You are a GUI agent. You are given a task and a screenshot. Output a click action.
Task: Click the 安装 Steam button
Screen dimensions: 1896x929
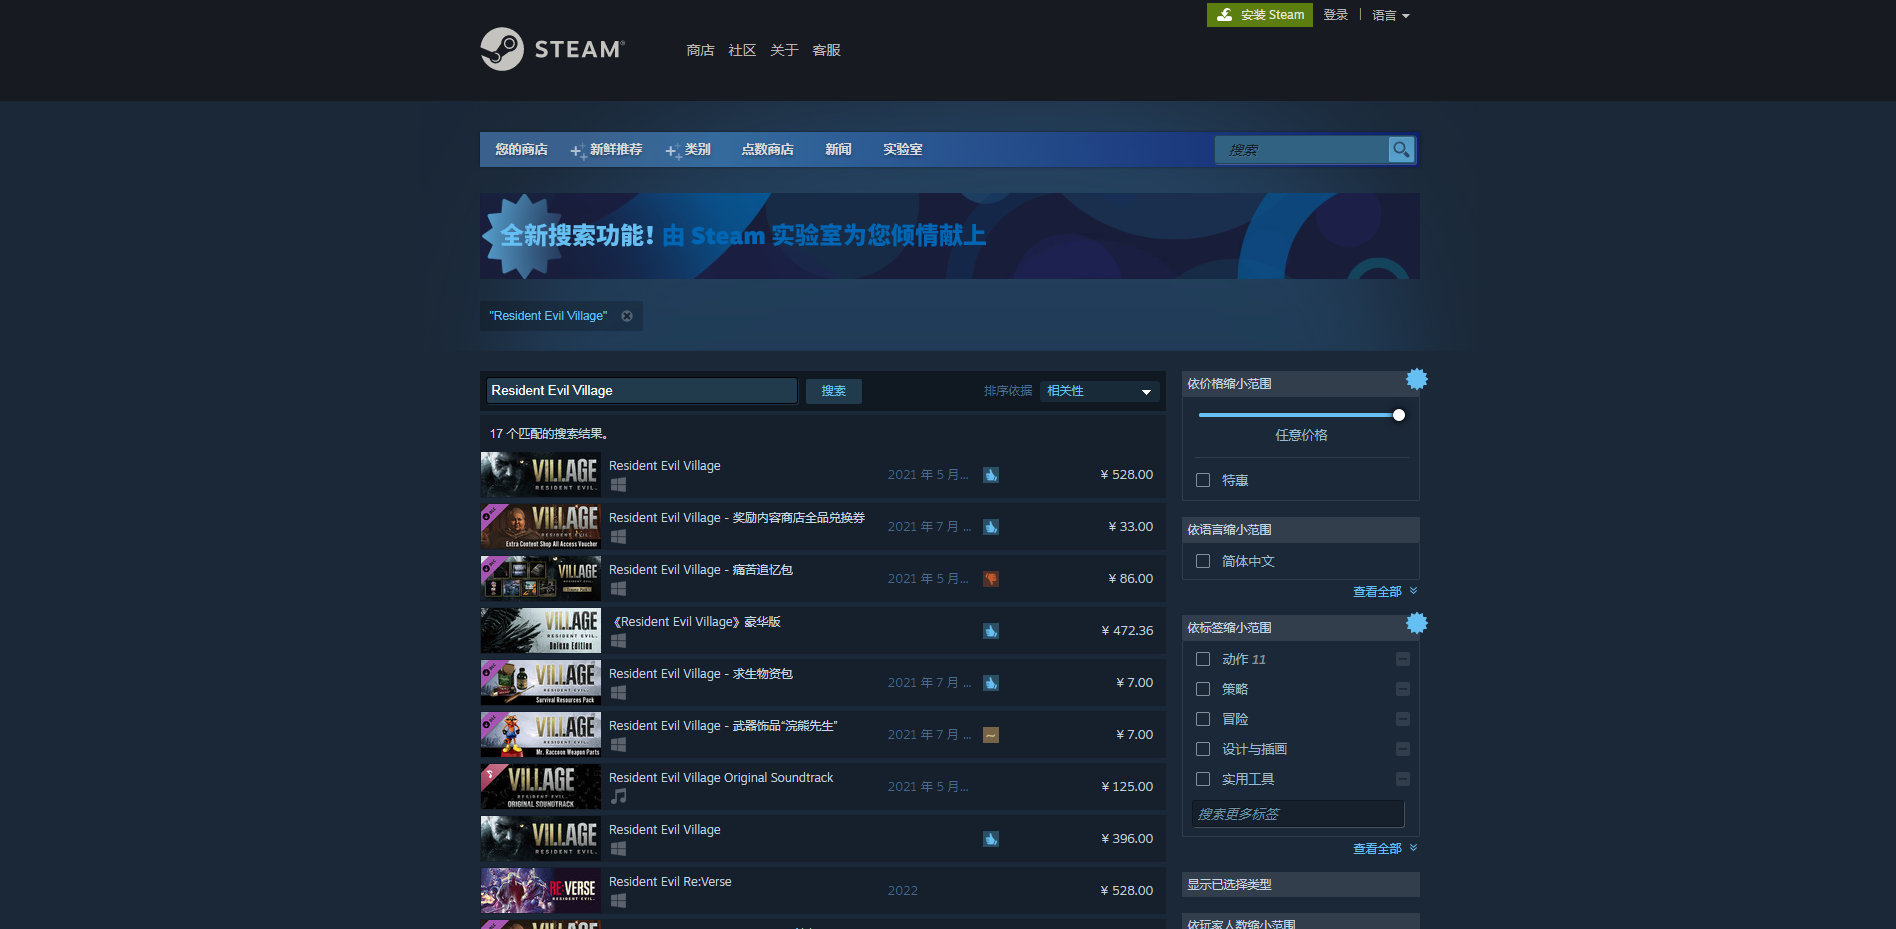(x=1260, y=15)
